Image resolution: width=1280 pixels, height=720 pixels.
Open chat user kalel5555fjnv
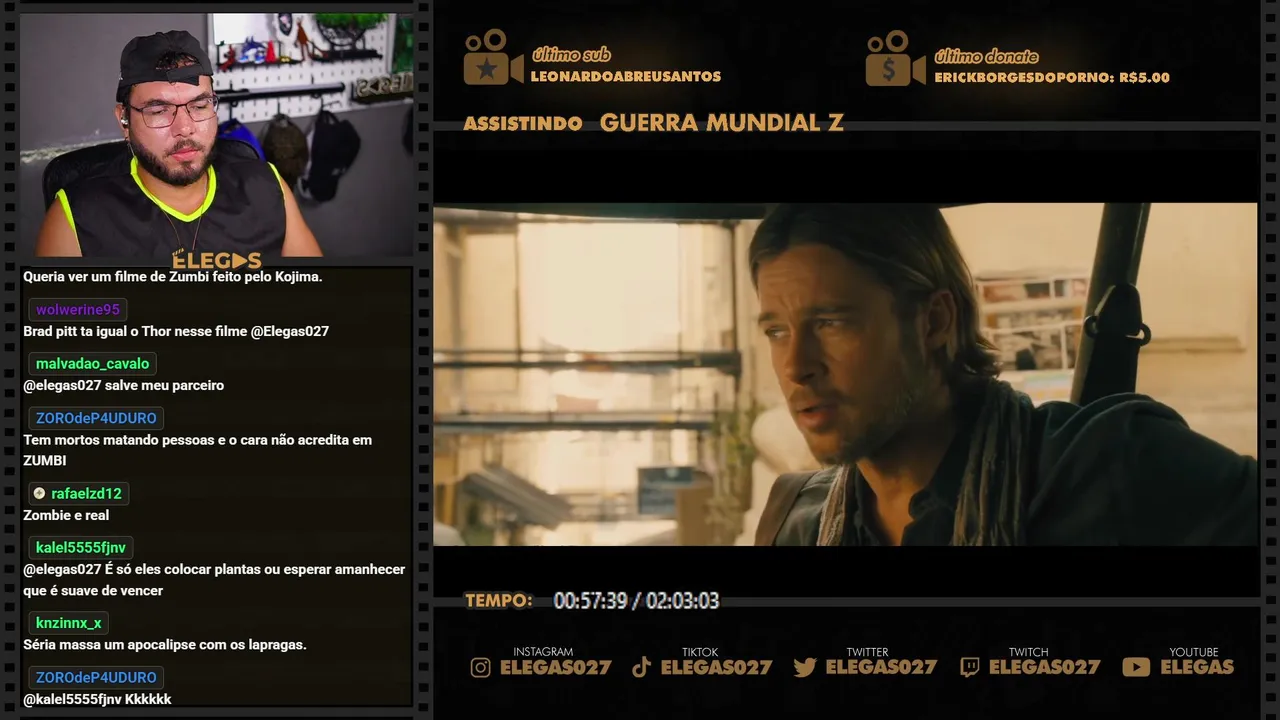pos(81,548)
